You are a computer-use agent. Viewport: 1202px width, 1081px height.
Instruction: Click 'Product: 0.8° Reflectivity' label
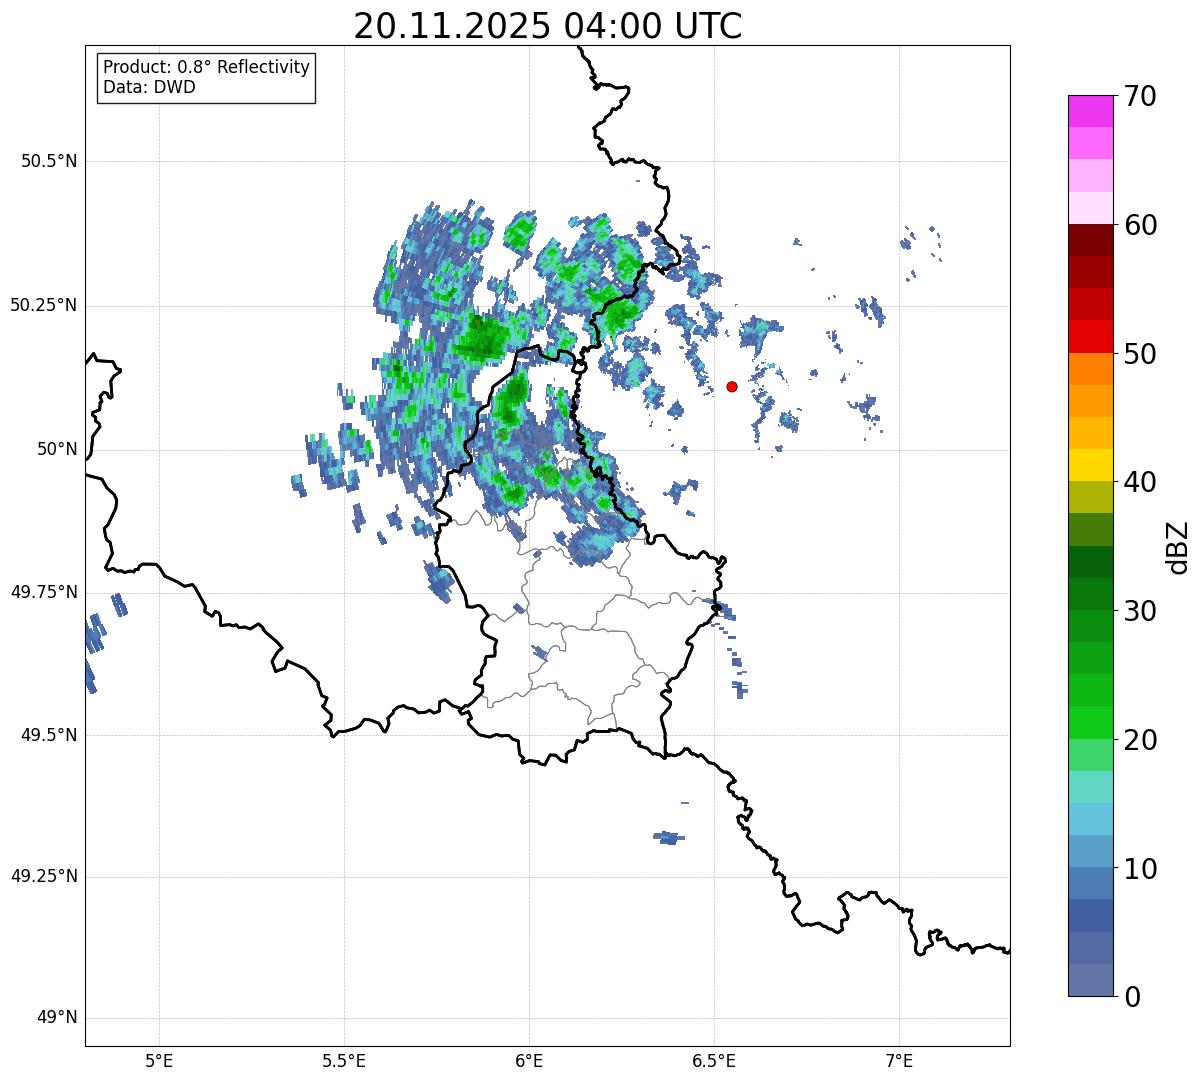point(207,67)
